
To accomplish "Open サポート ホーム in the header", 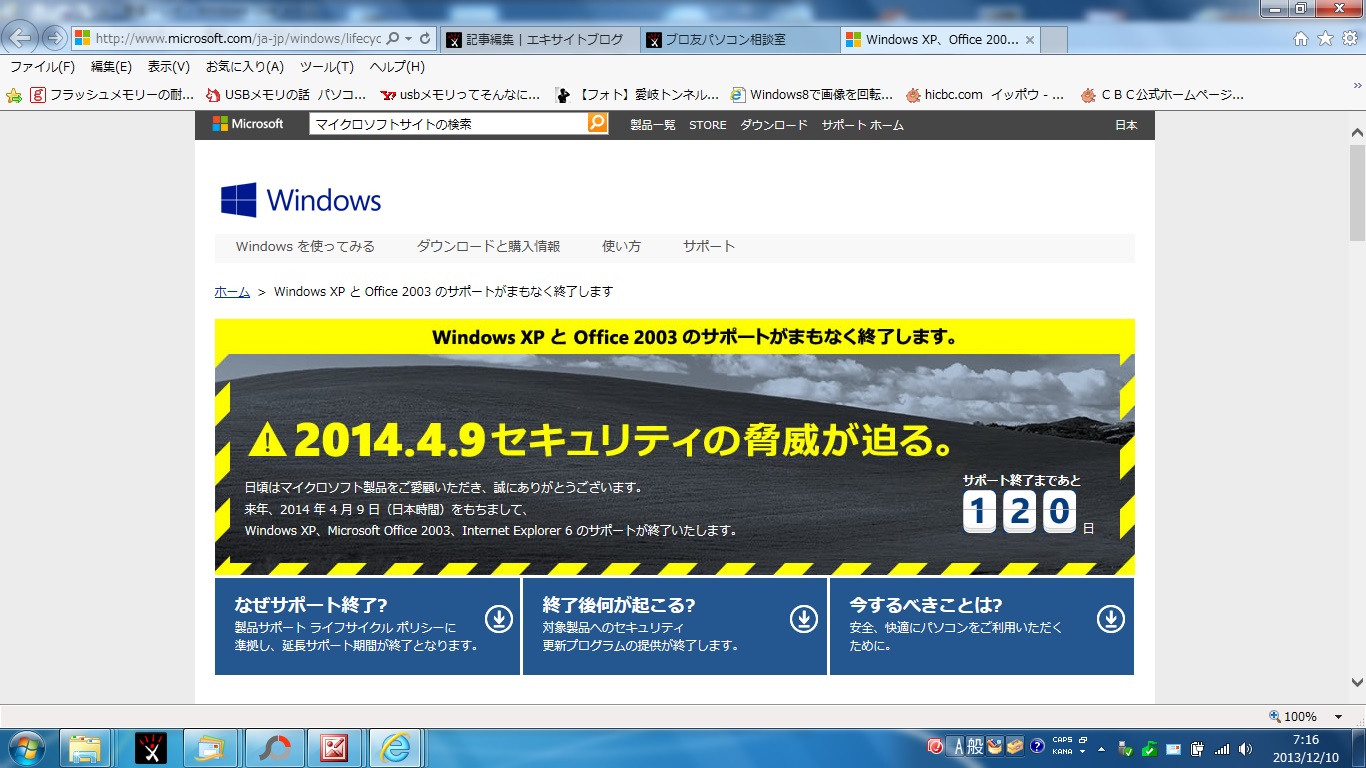I will pos(863,125).
